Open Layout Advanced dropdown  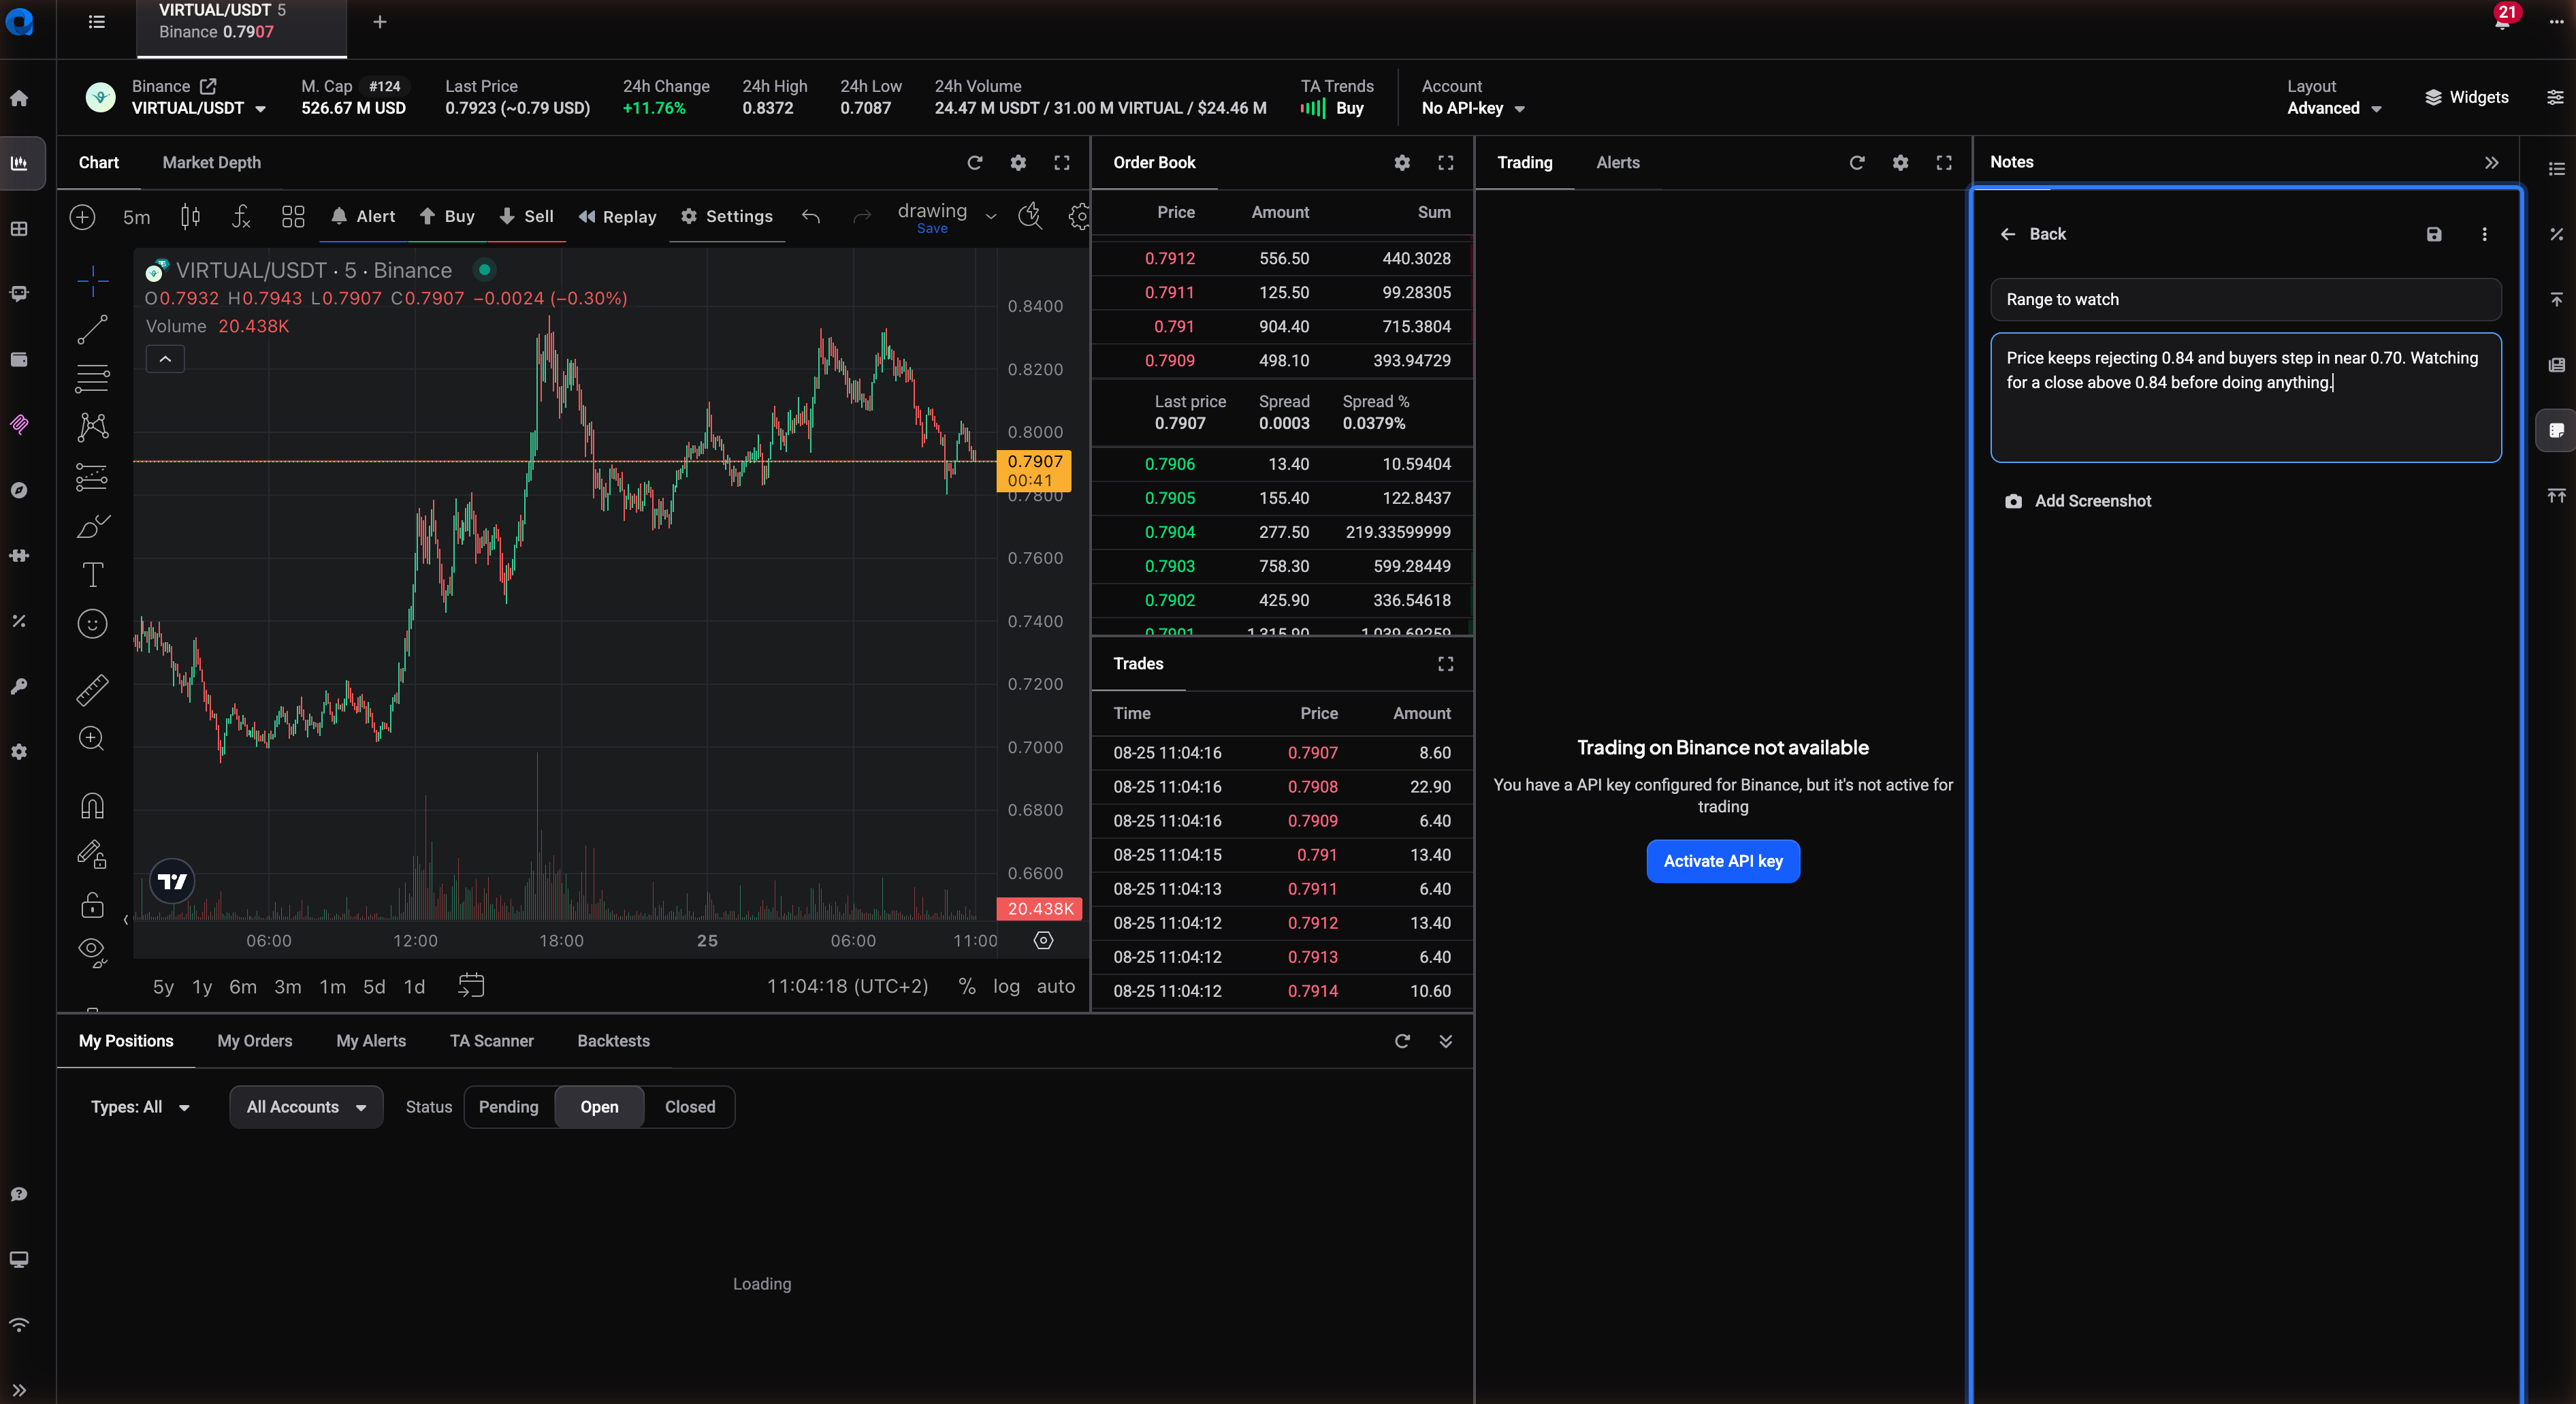pyautogui.click(x=2334, y=108)
